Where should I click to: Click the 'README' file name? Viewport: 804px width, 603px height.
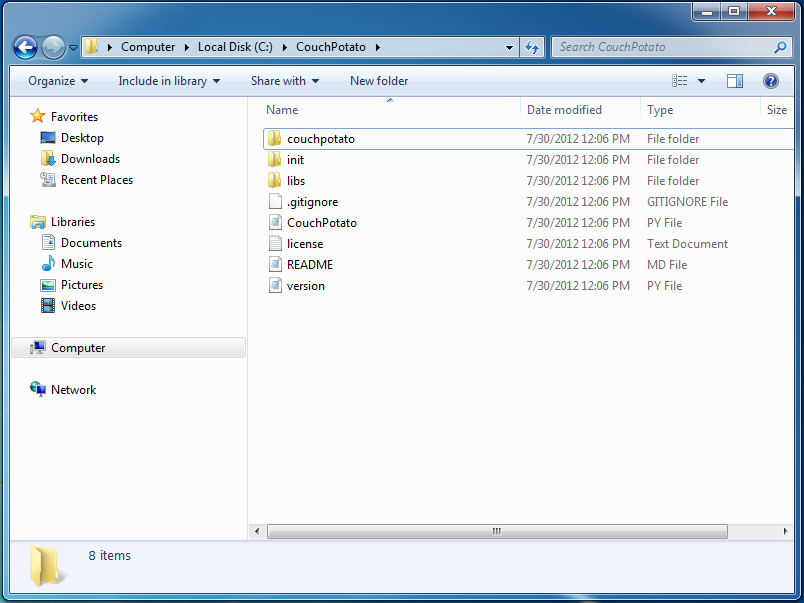click(x=310, y=265)
